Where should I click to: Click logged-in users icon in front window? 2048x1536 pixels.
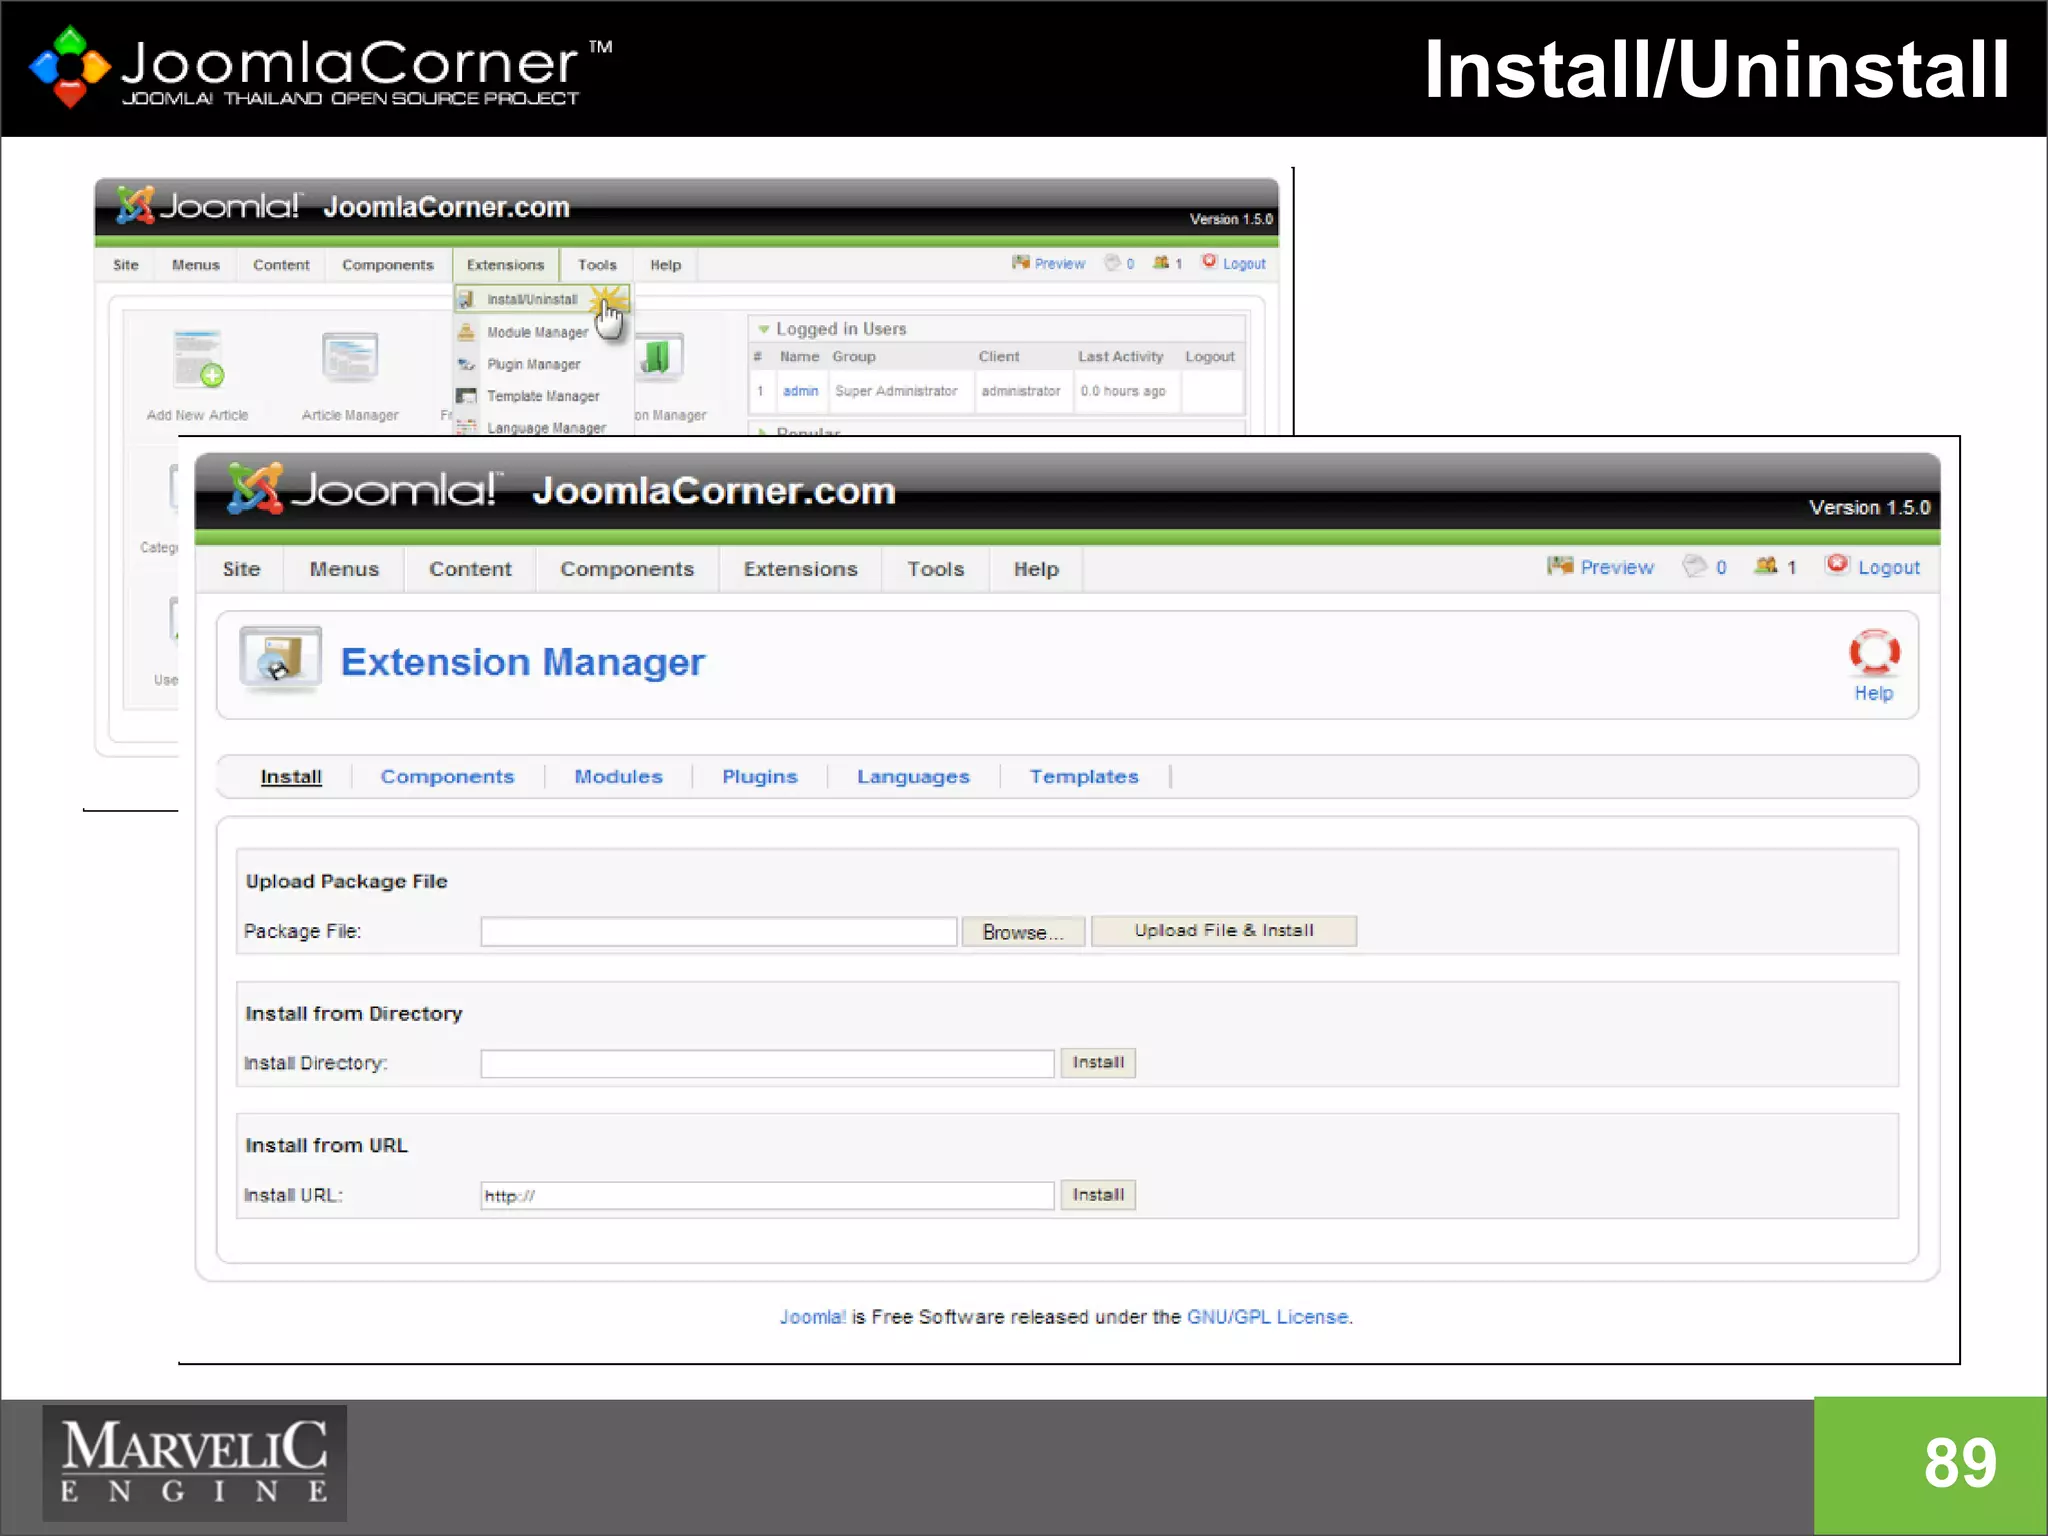pos(1766,566)
